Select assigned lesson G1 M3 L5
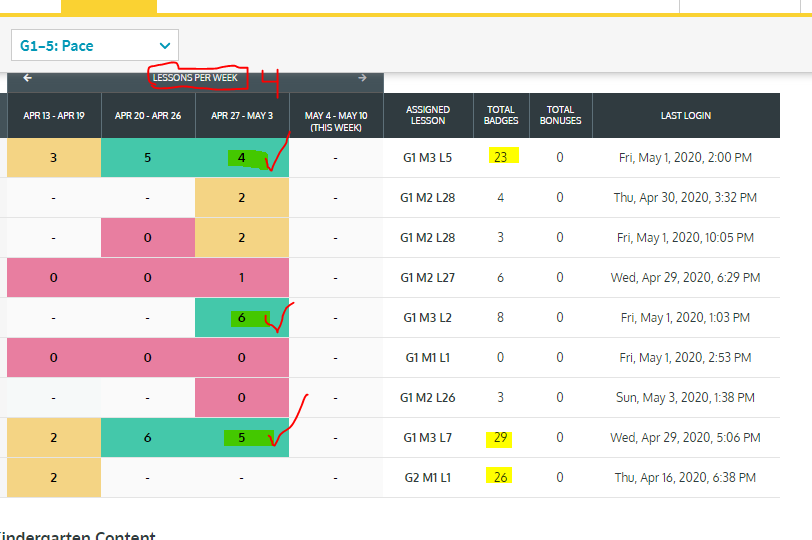The width and height of the screenshot is (812, 540). [428, 158]
